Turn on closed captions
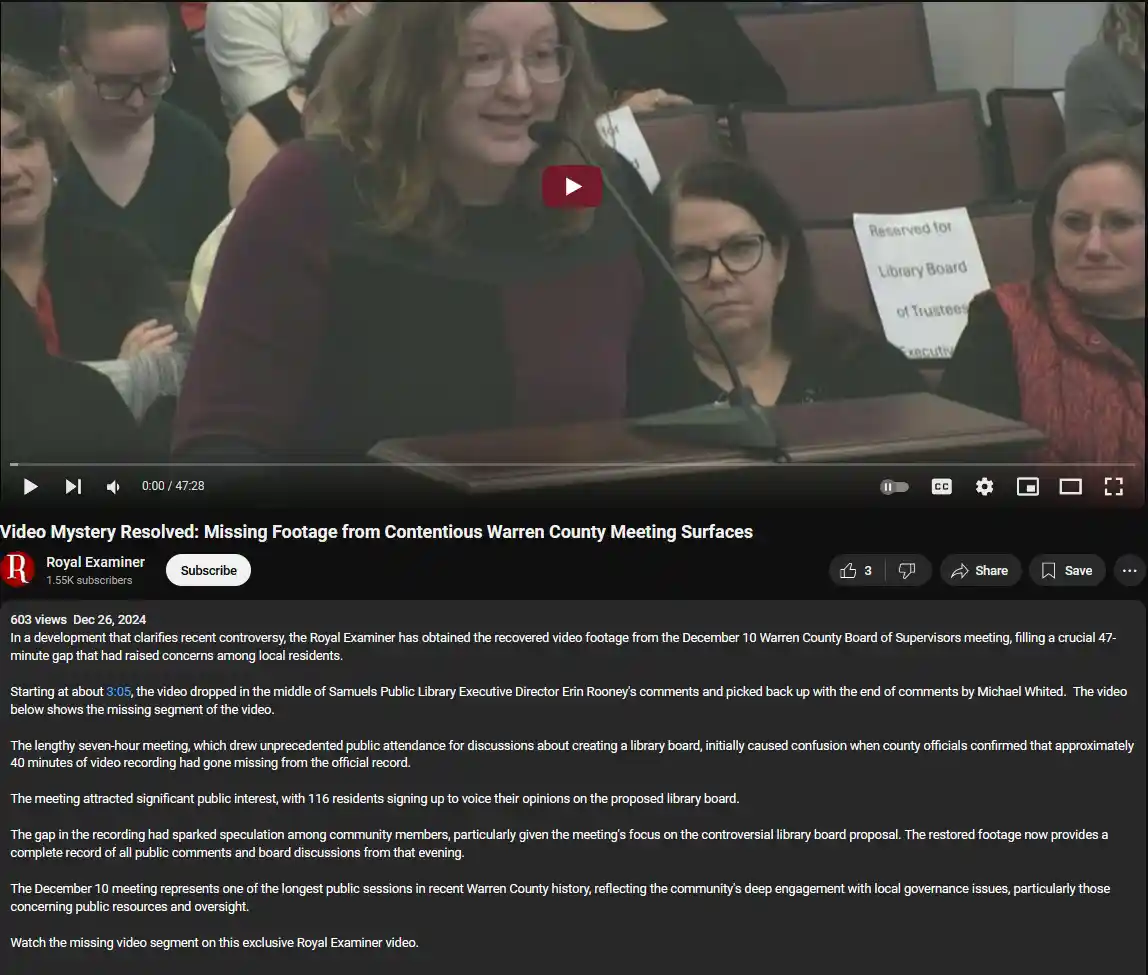This screenshot has width=1148, height=975. (942, 486)
